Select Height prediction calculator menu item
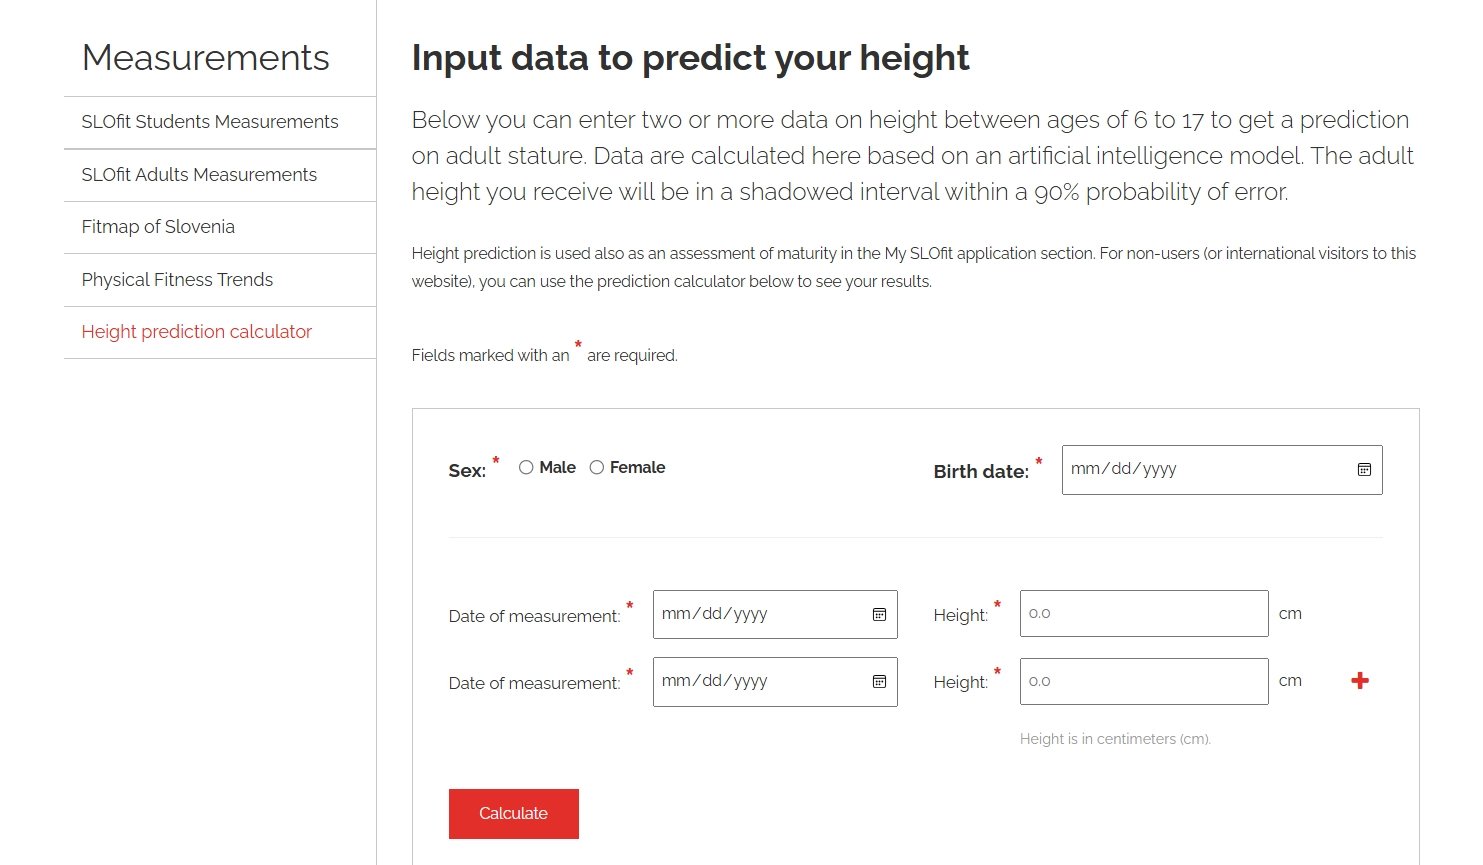The height and width of the screenshot is (865, 1483). 197,332
